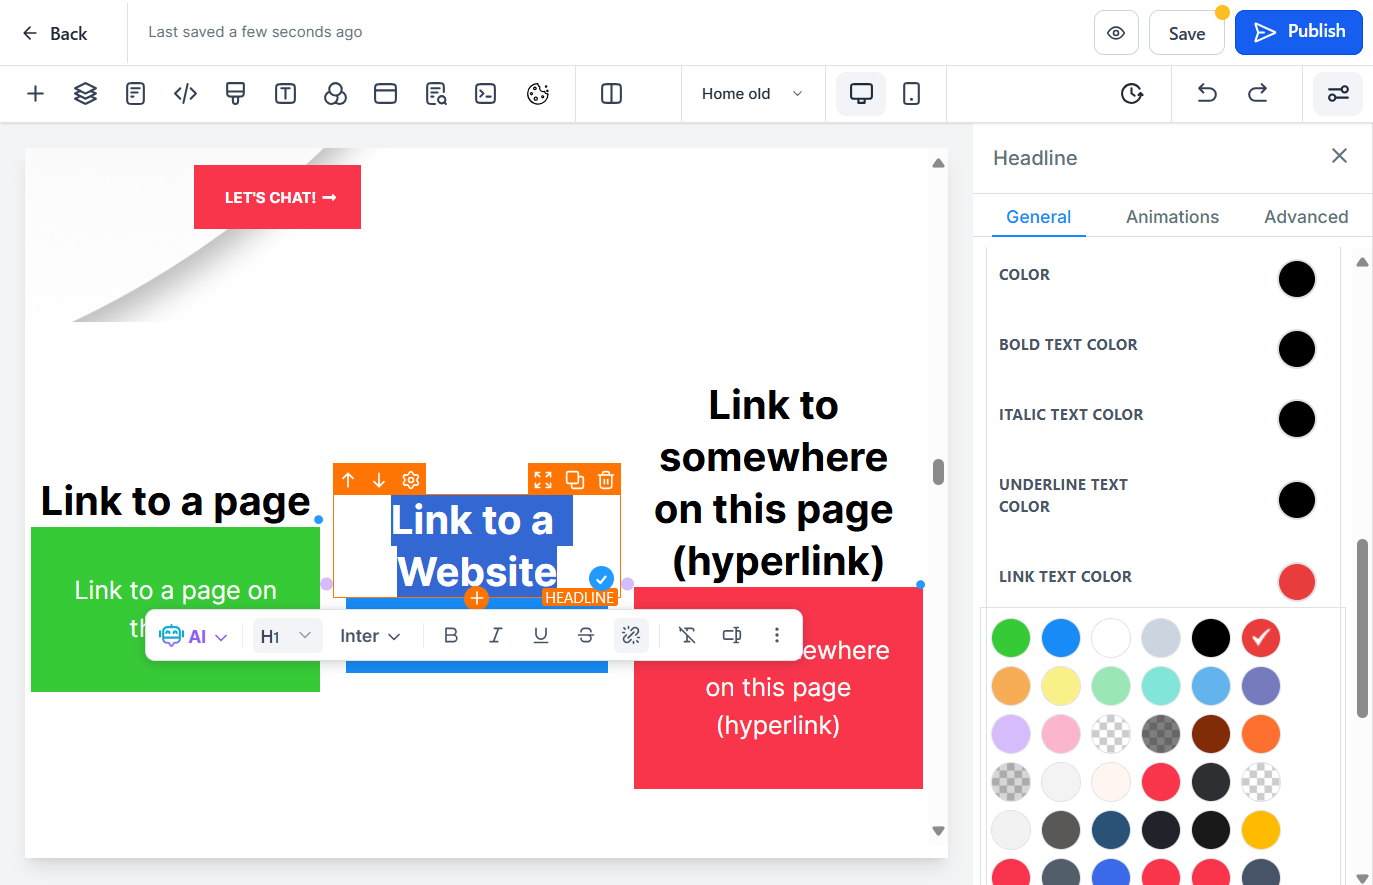Open the three-dot more options menu
The image size is (1373, 885).
777,635
